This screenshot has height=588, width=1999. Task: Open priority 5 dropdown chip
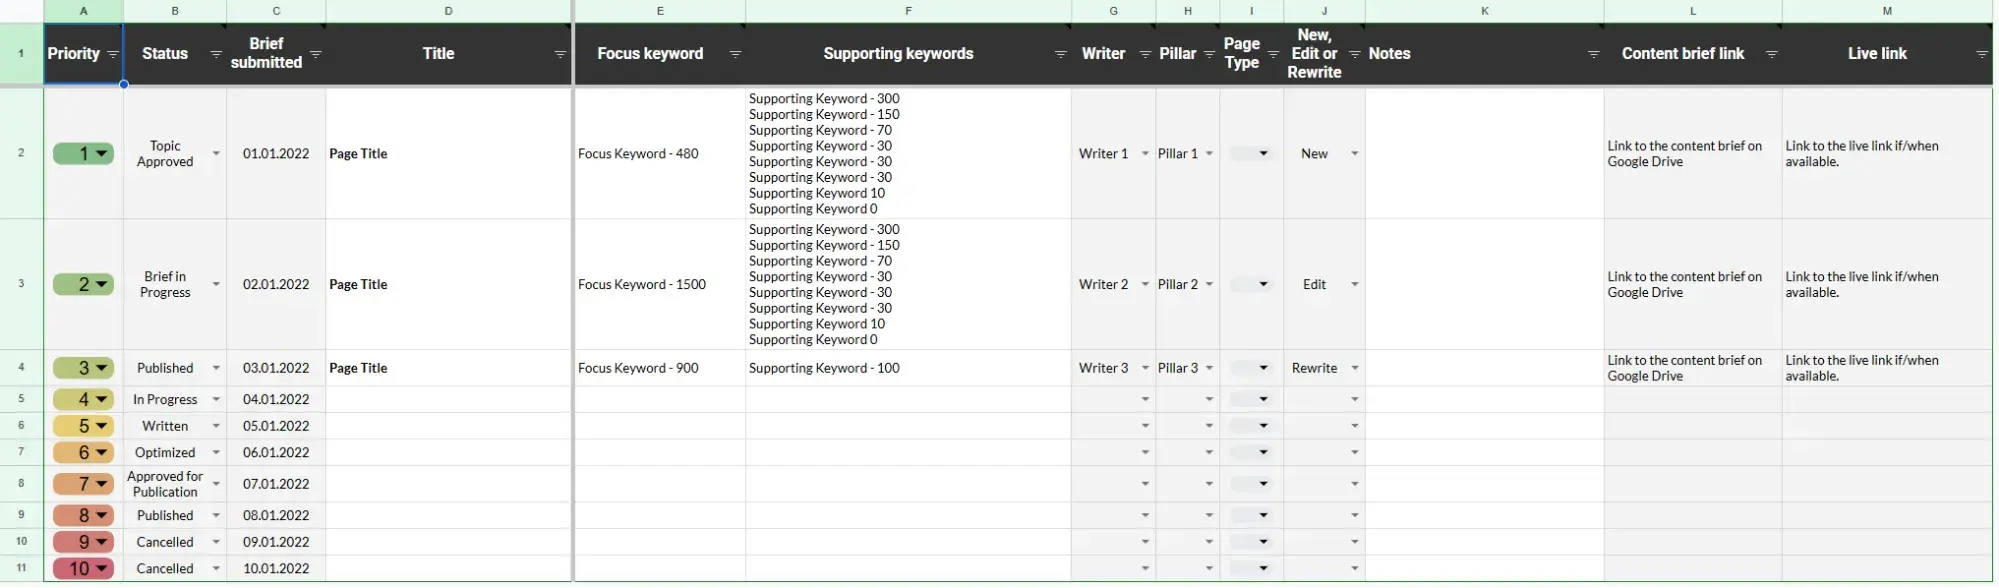[83, 426]
